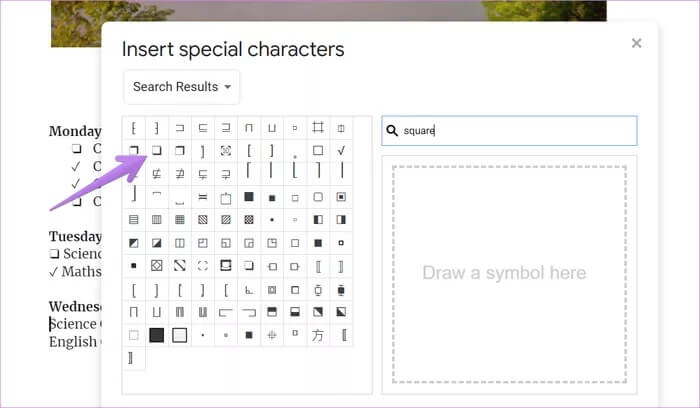Insert the square with diagonal double arrow

(x=180, y=266)
